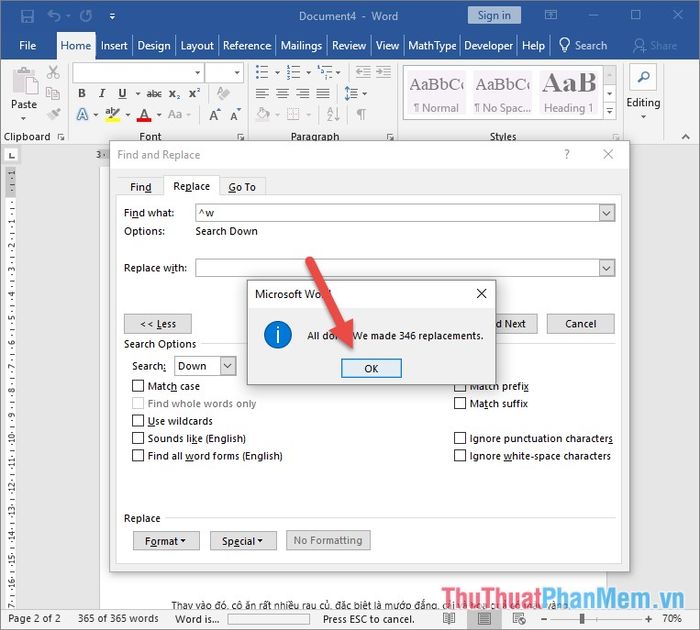Viewport: 700px width, 630px height.
Task: Click the Editing search icon in ribbon
Action: coord(643,79)
